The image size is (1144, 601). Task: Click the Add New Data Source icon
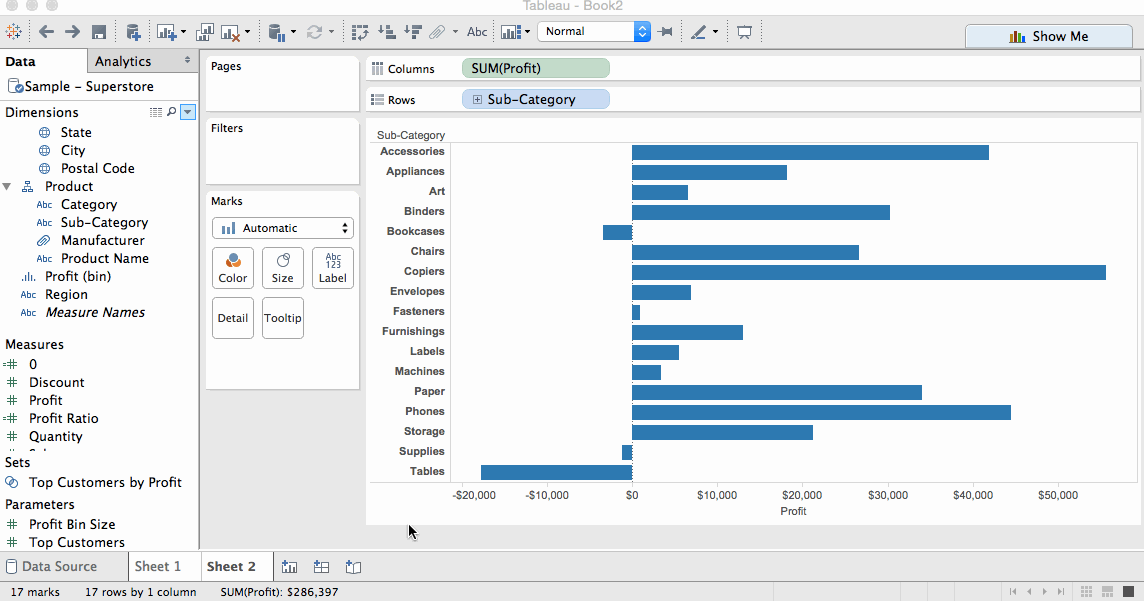[132, 31]
